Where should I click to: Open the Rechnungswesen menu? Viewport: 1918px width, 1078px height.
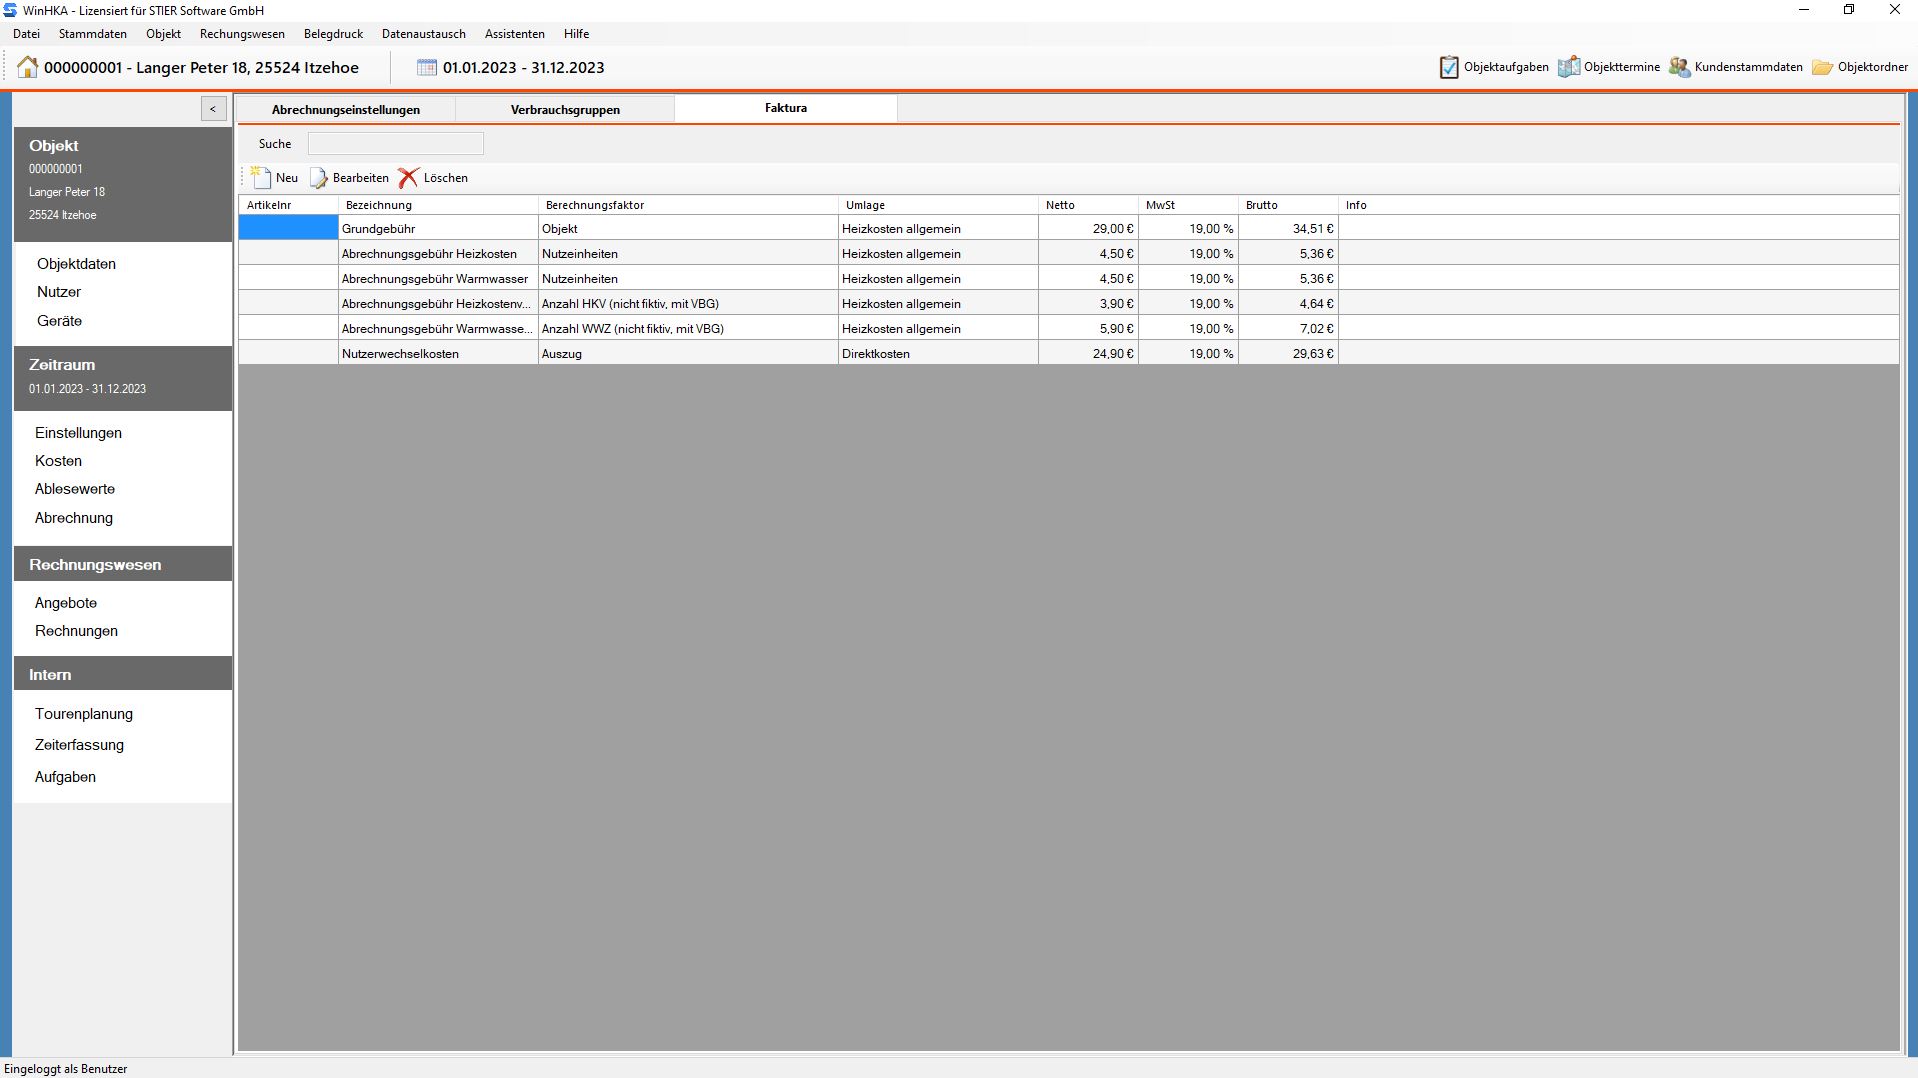[242, 34]
